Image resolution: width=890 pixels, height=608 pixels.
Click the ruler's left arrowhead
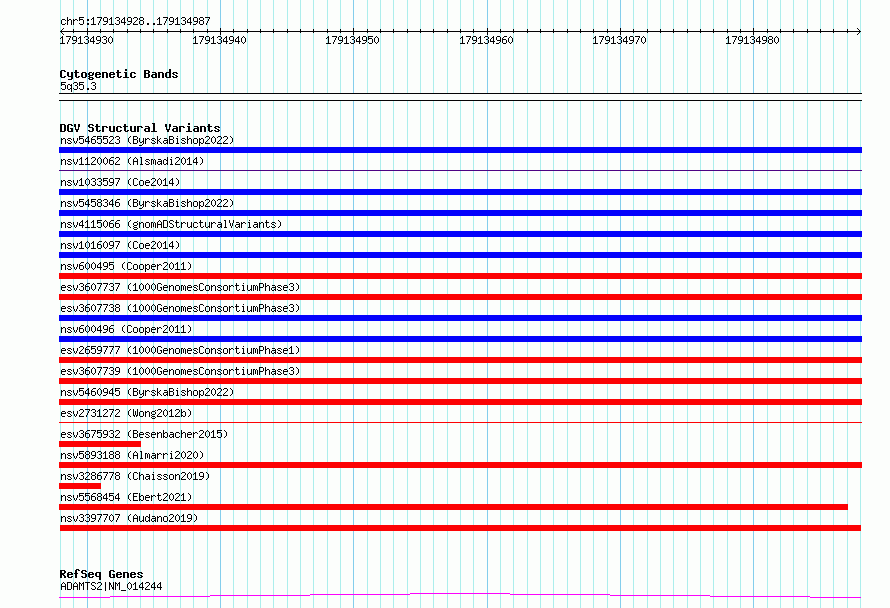tap(62, 31)
